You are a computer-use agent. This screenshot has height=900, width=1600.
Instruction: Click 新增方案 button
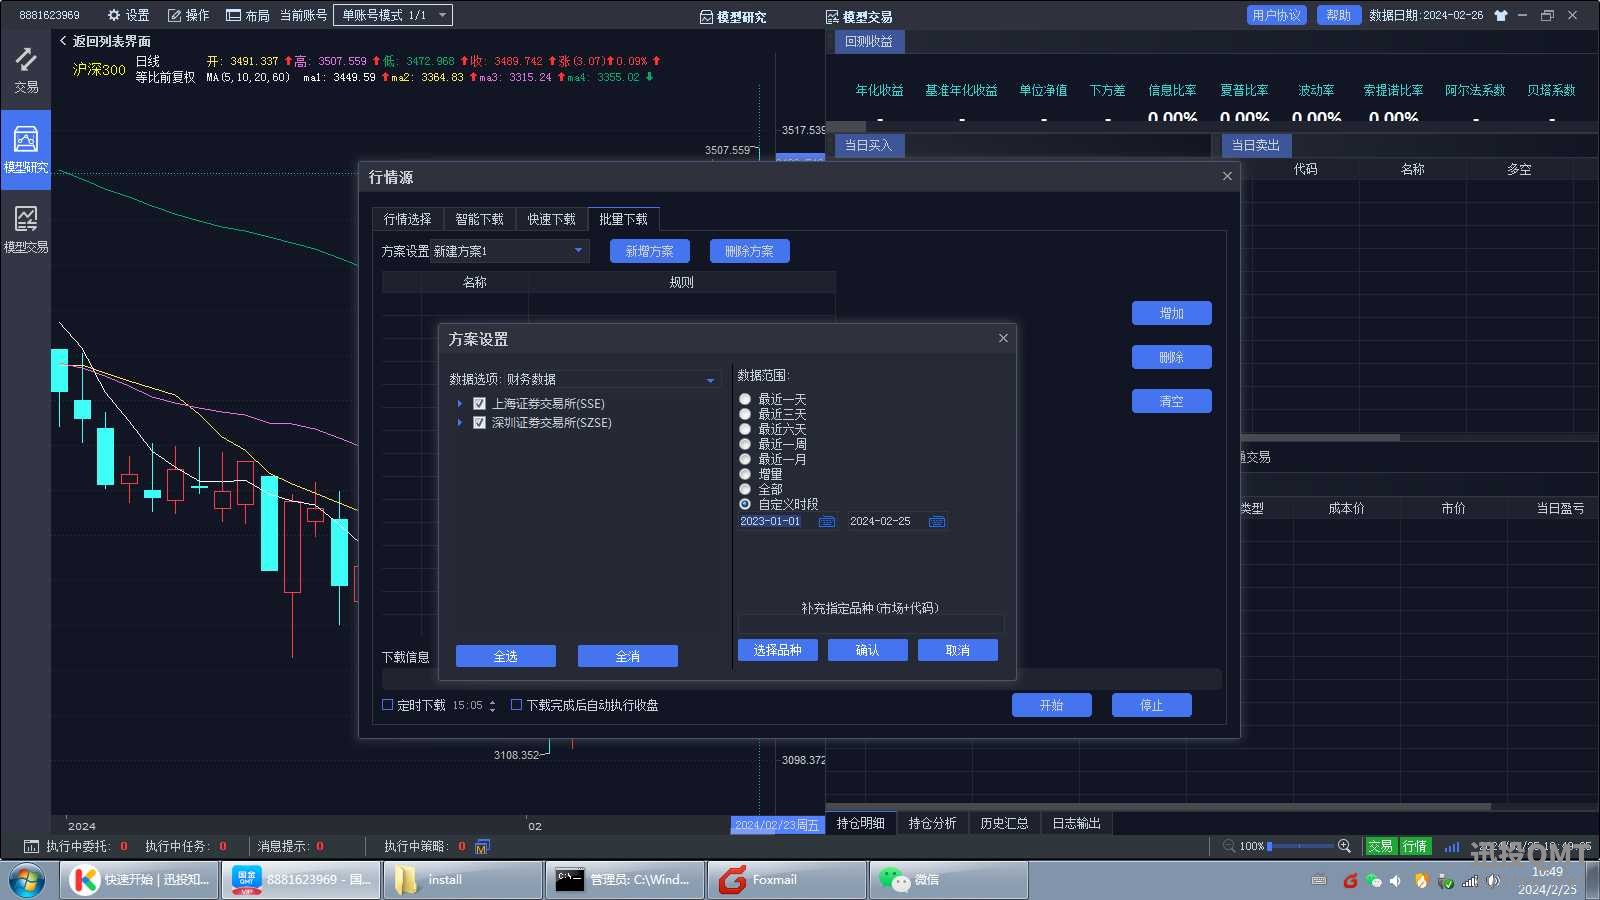pyautogui.click(x=650, y=251)
